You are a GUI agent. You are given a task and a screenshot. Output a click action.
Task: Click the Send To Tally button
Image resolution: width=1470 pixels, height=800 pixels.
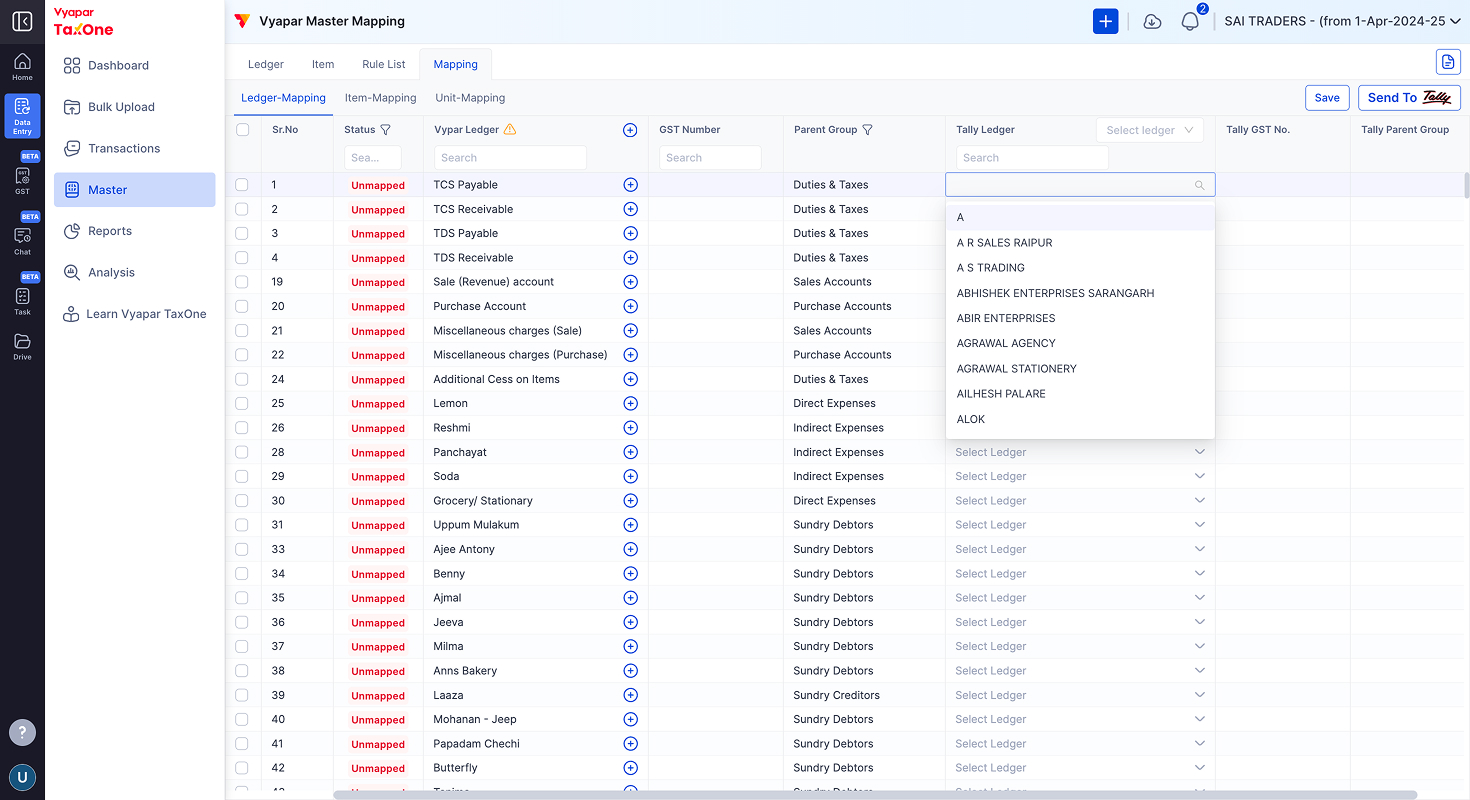point(1409,98)
